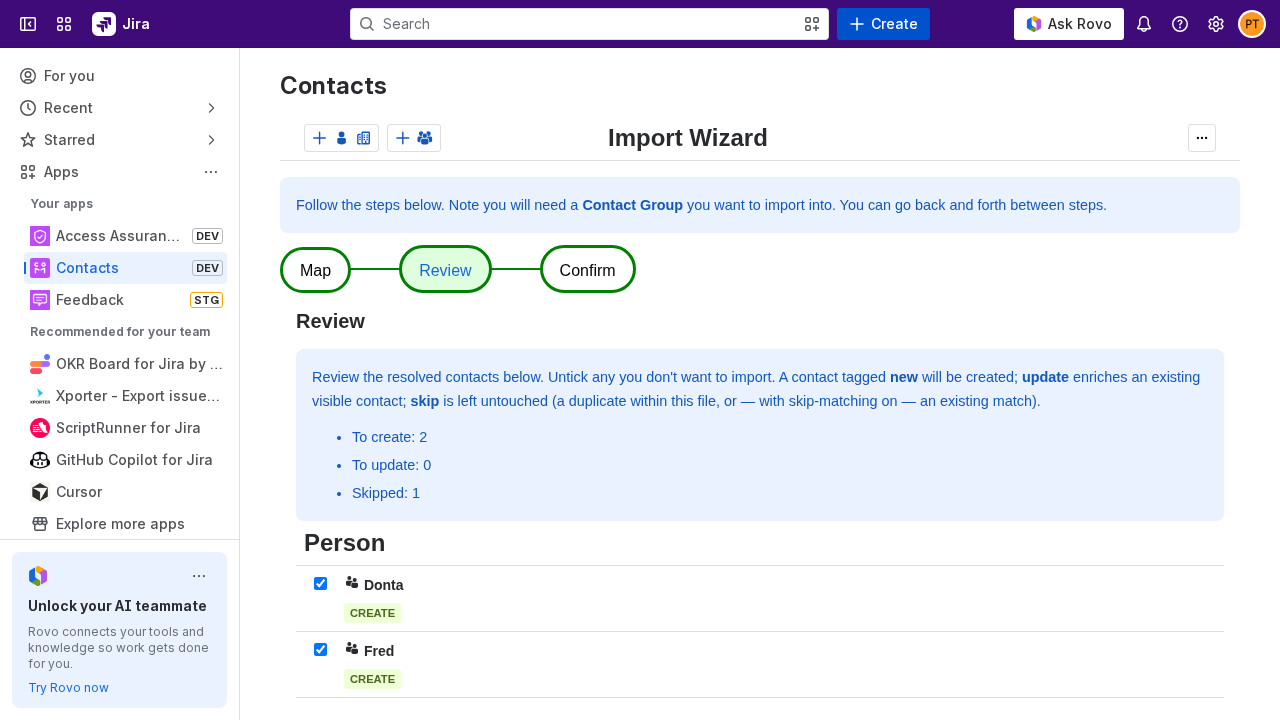Open the PT profile avatar
This screenshot has height=720, width=1280.
1252,24
